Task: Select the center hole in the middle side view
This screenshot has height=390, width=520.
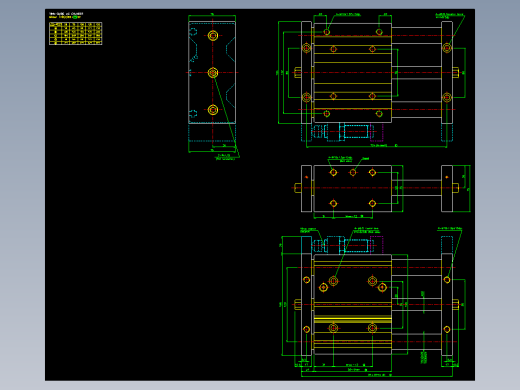Action: (x=353, y=172)
